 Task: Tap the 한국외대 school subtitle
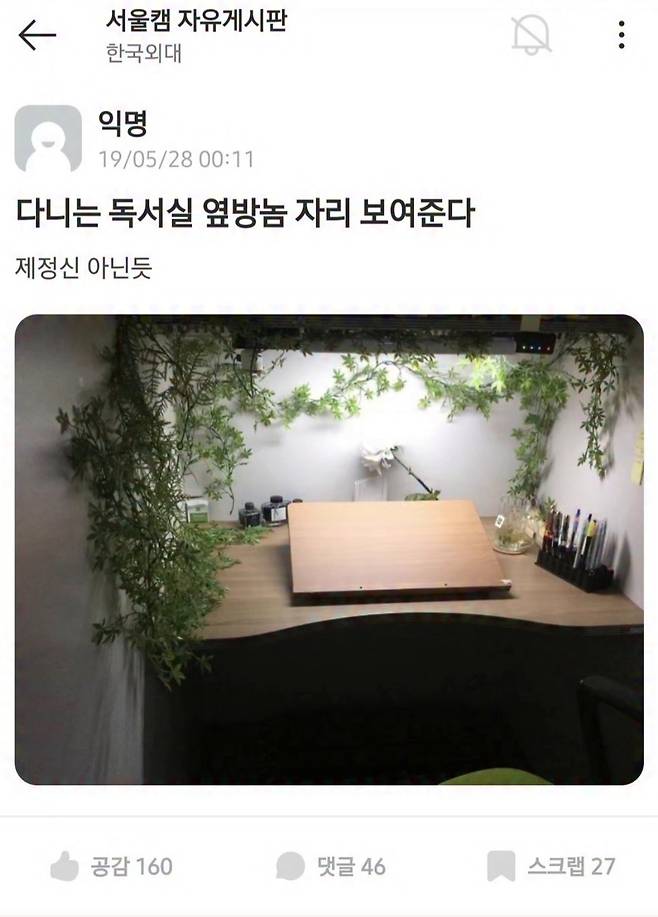click(x=144, y=53)
